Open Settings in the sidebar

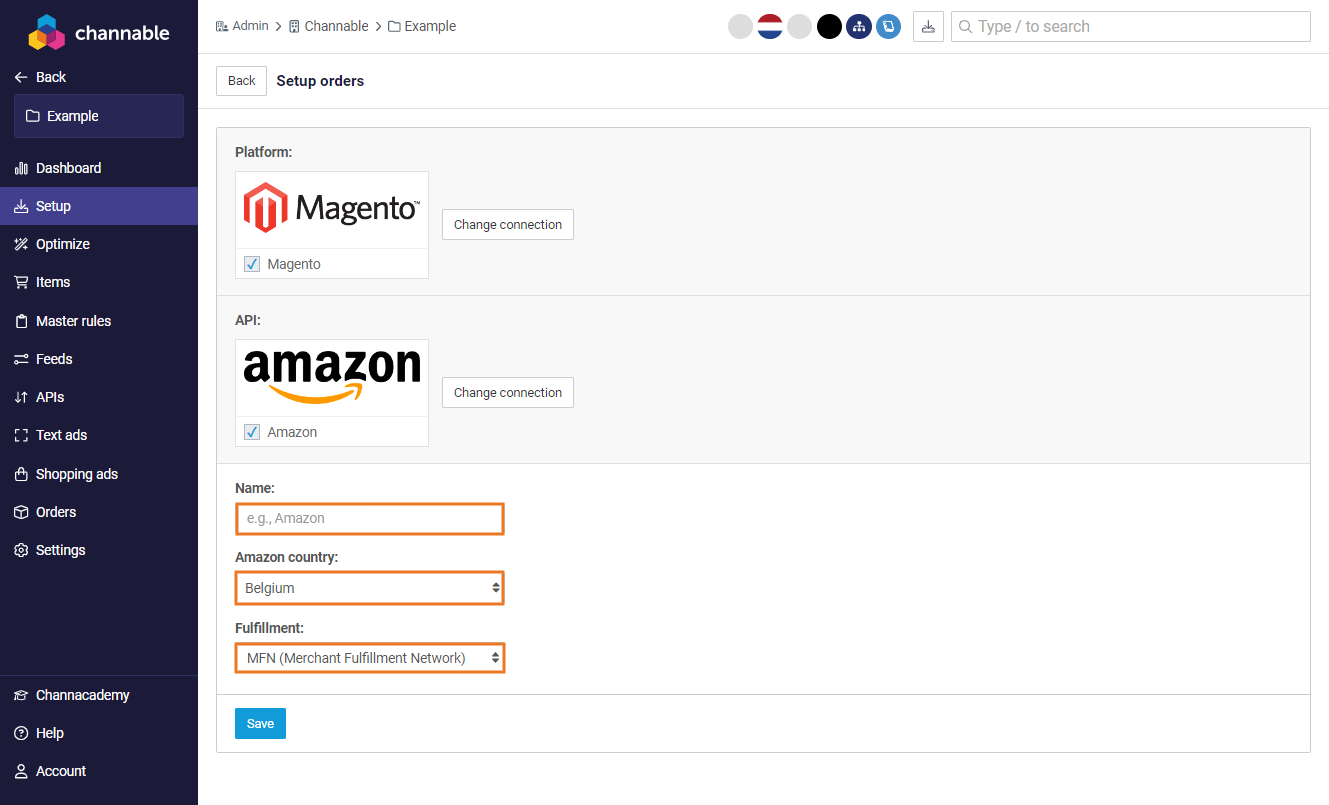[99, 550]
